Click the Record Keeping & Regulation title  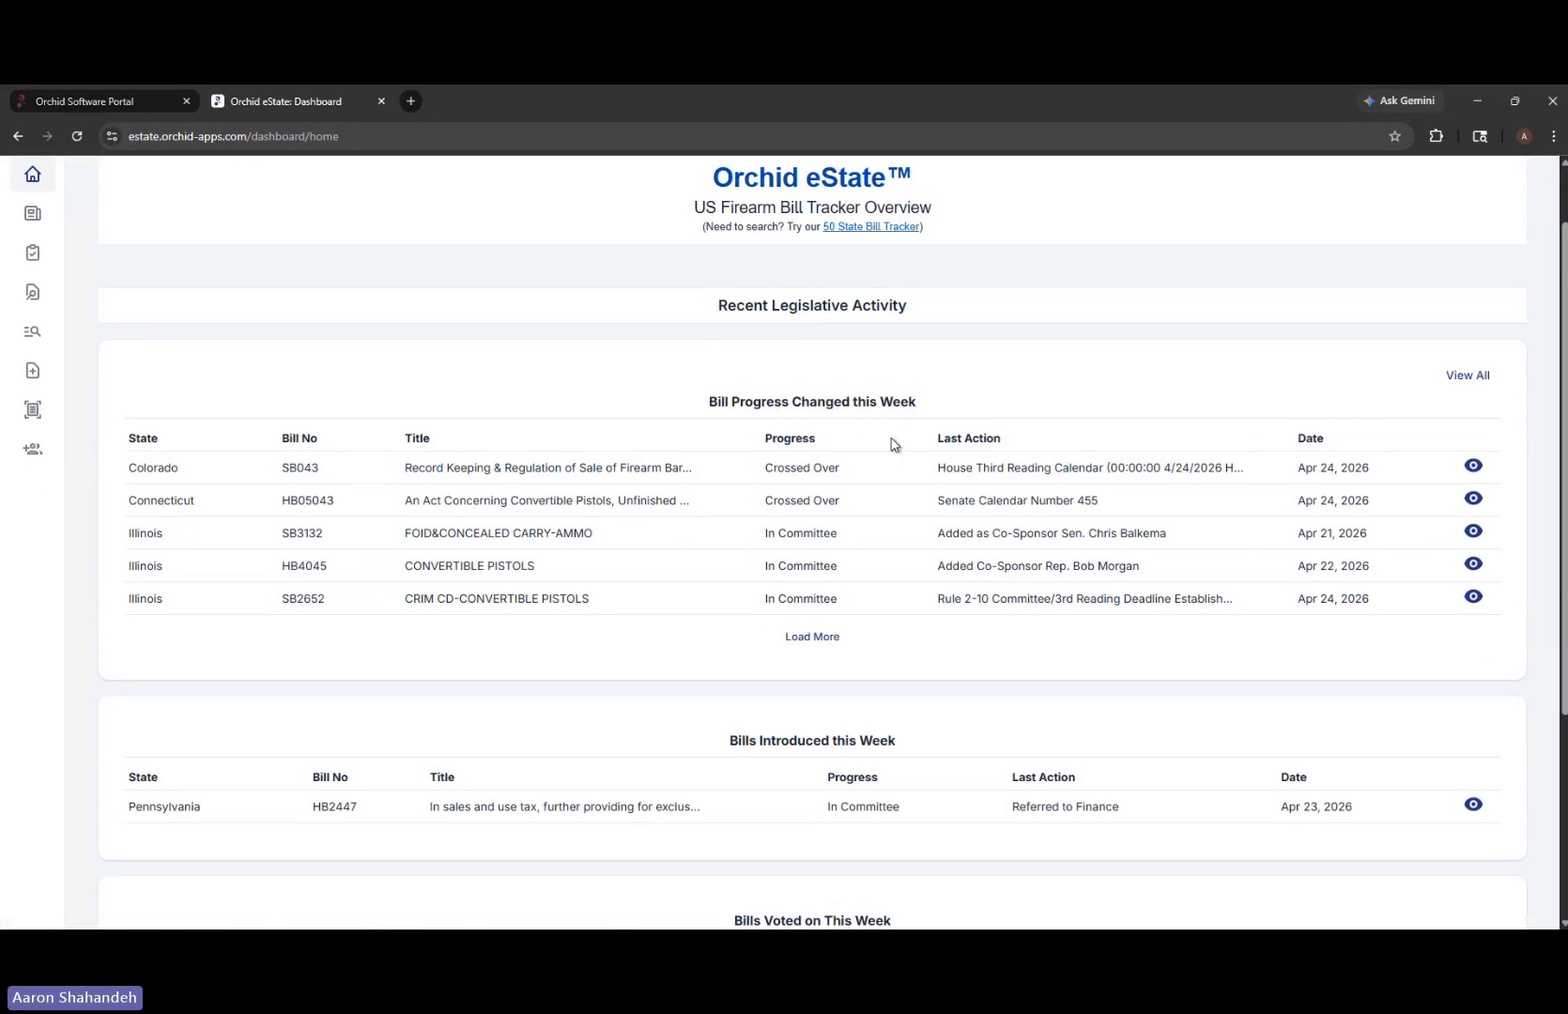click(548, 468)
